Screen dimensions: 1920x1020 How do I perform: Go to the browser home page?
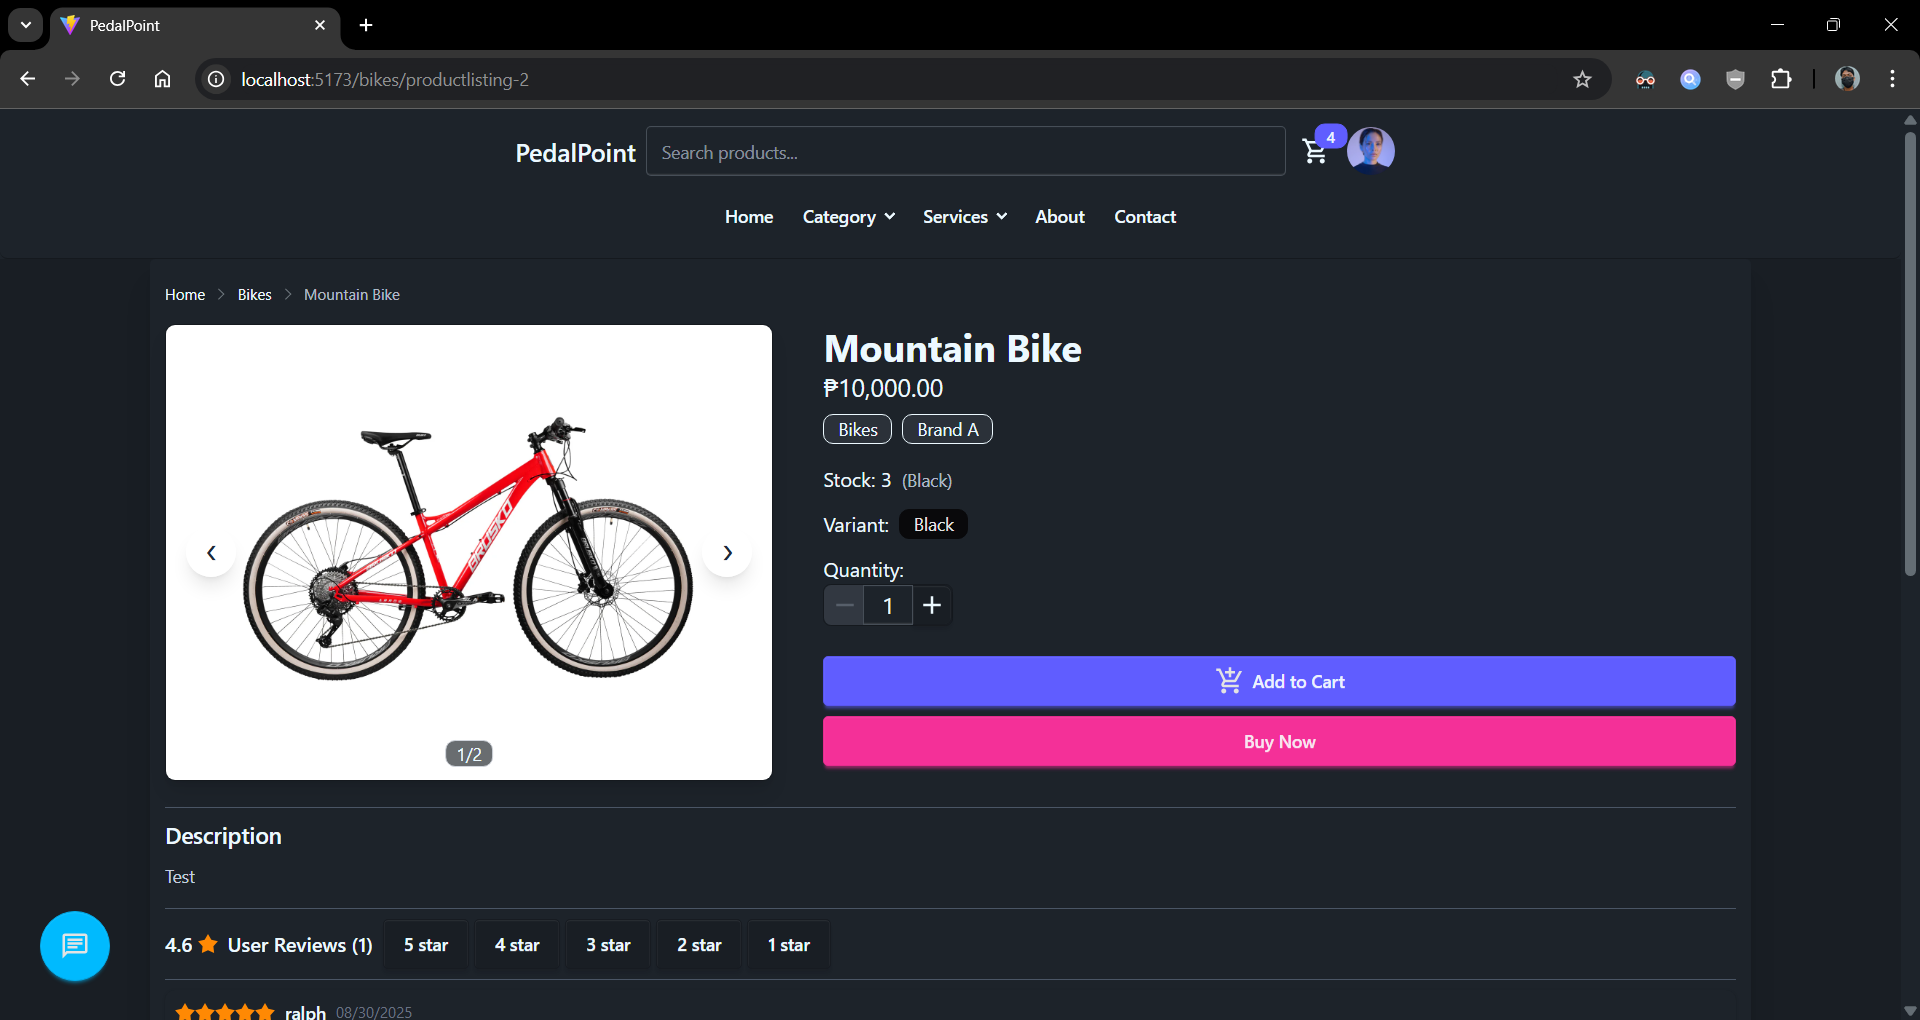coord(162,79)
